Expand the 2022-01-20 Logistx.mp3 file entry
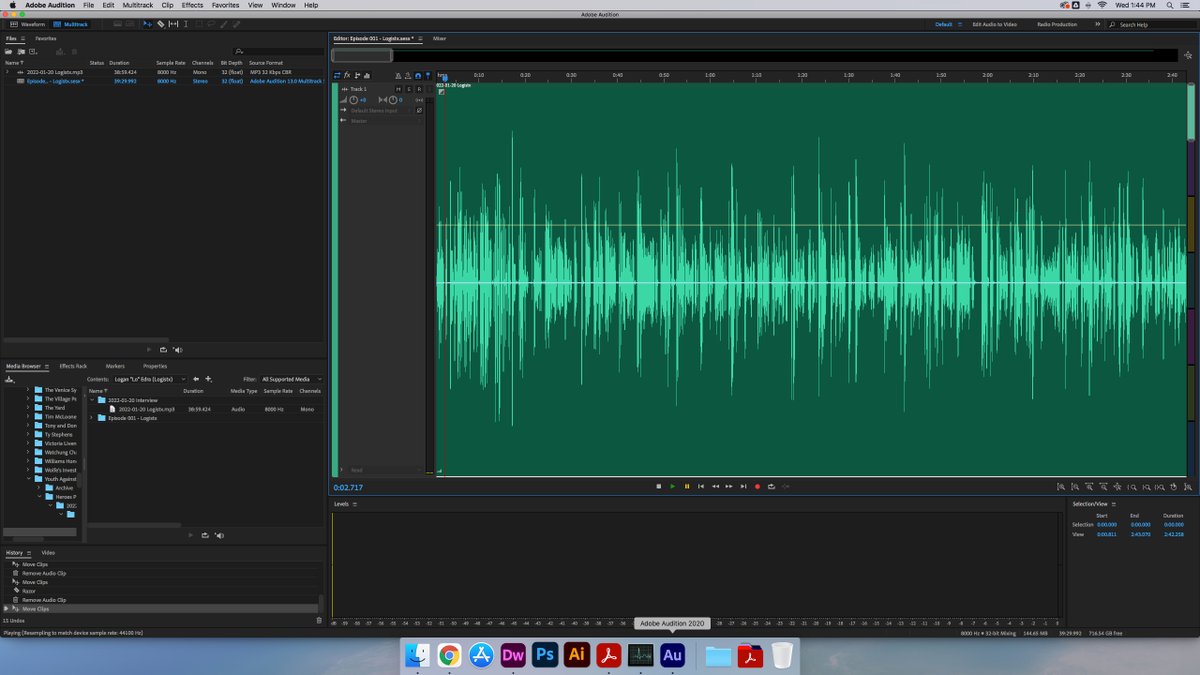This screenshot has height=675, width=1200. 7,72
